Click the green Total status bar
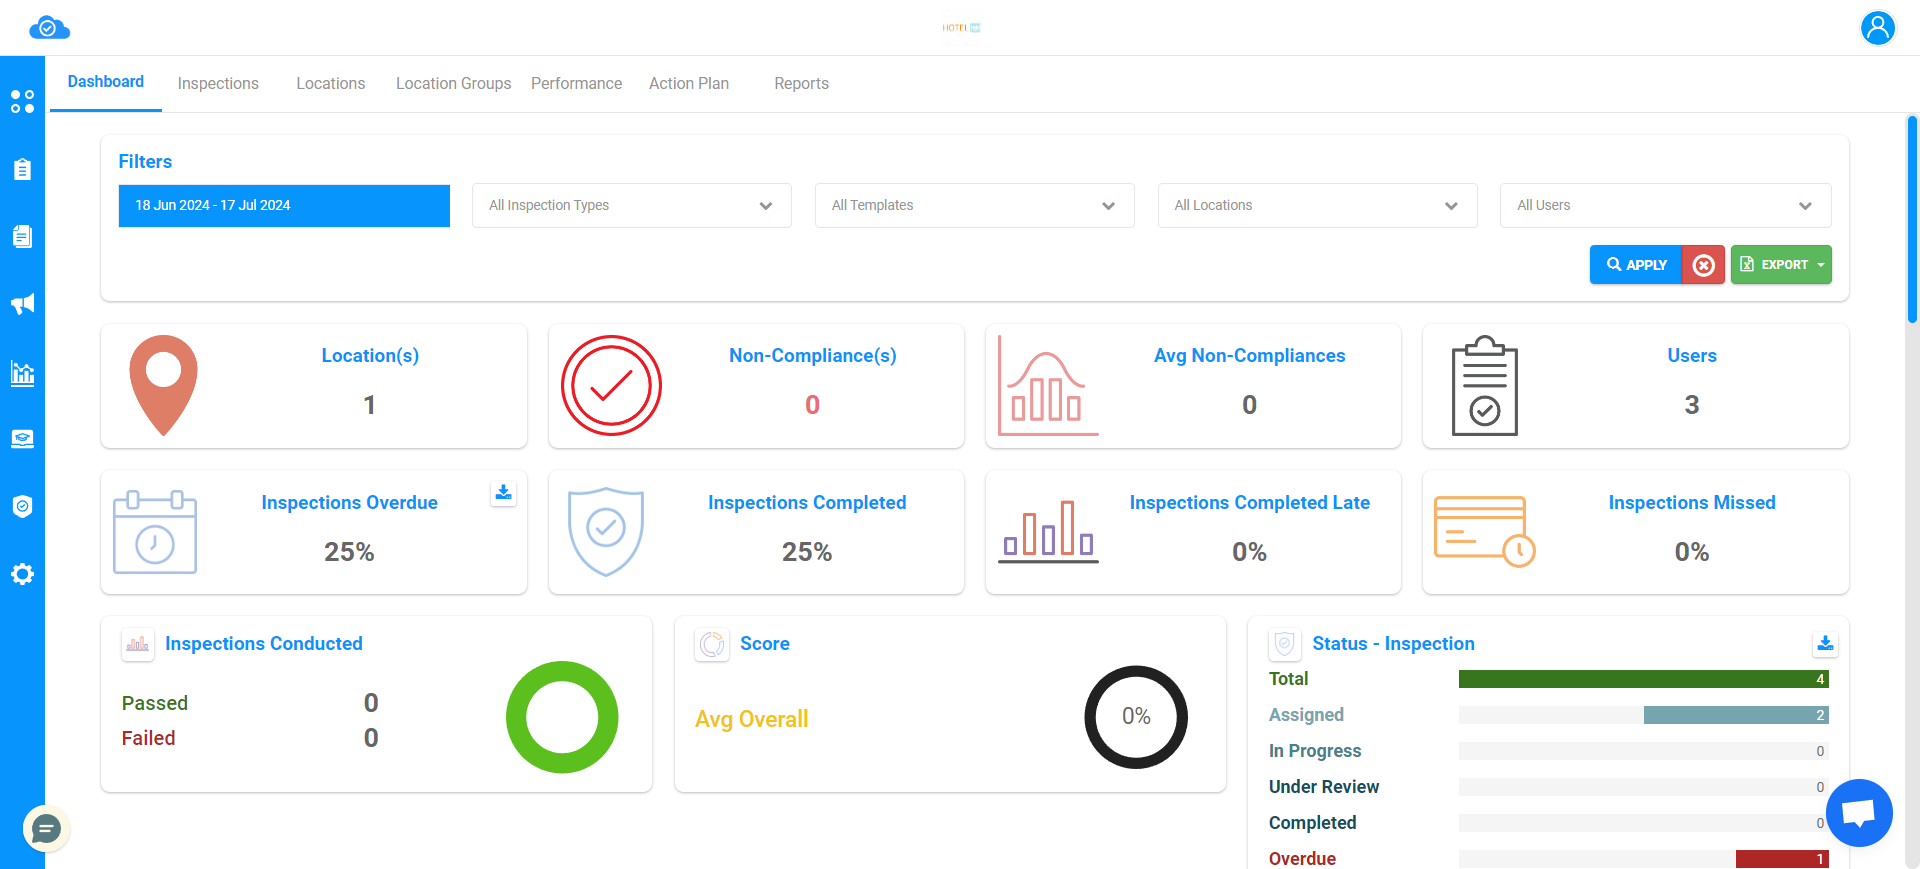The width and height of the screenshot is (1920, 869). tap(1643, 680)
